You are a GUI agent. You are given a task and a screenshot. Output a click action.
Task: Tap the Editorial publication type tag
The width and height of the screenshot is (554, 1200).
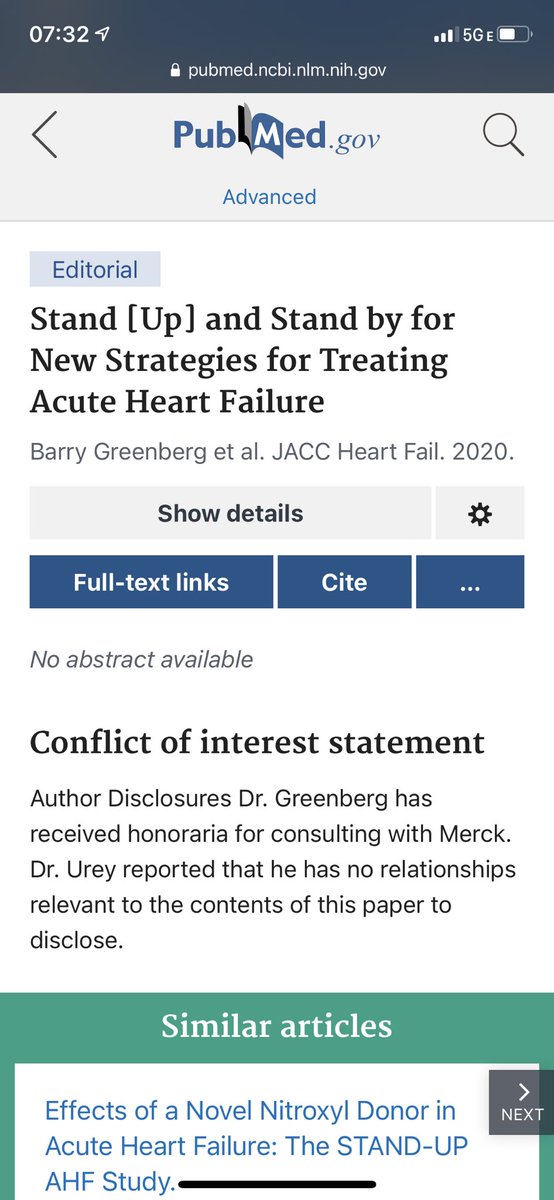click(x=95, y=269)
